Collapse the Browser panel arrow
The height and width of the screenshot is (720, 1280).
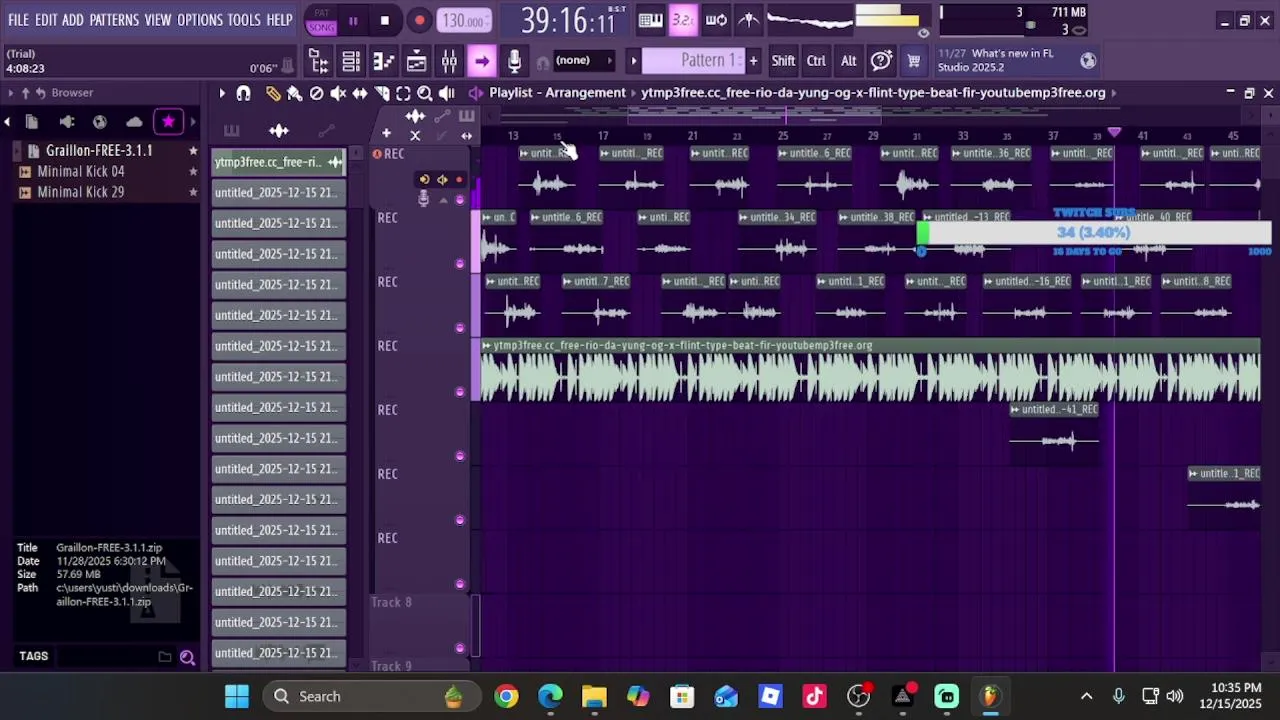click(x=10, y=93)
